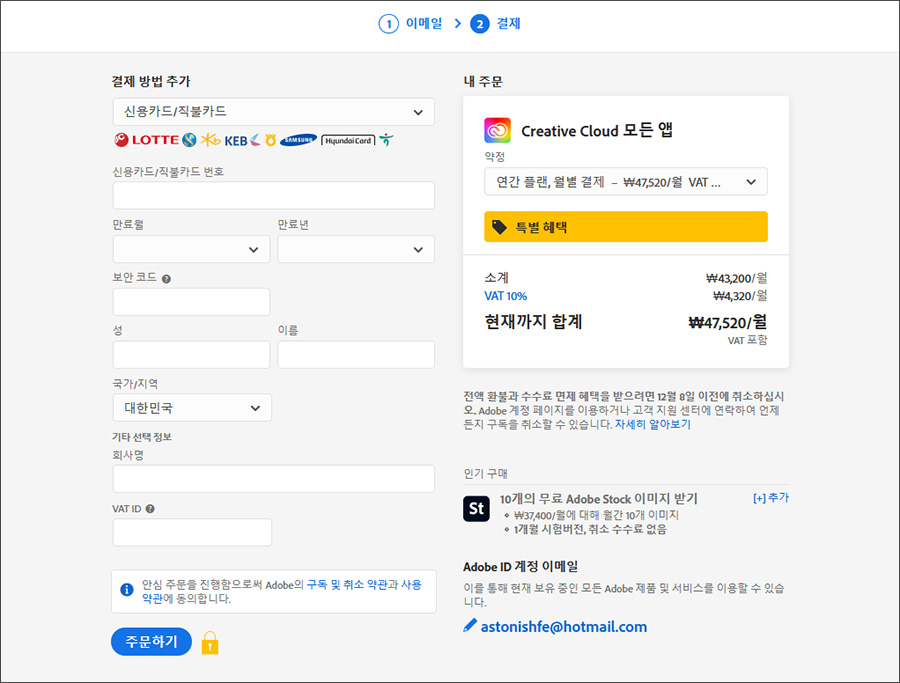The width and height of the screenshot is (900, 683).
Task: Click the astonishfe@hotmail.com email link
Action: pos(564,627)
